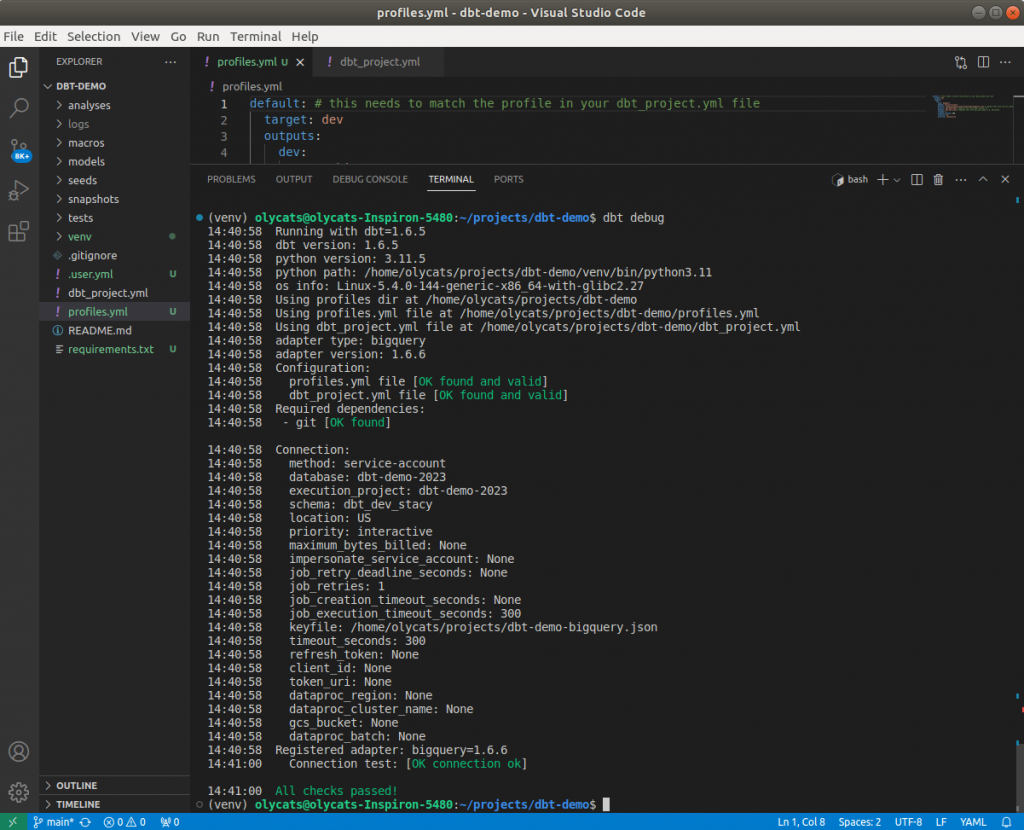Open the Run menu
This screenshot has width=1024, height=830.
pyautogui.click(x=208, y=37)
